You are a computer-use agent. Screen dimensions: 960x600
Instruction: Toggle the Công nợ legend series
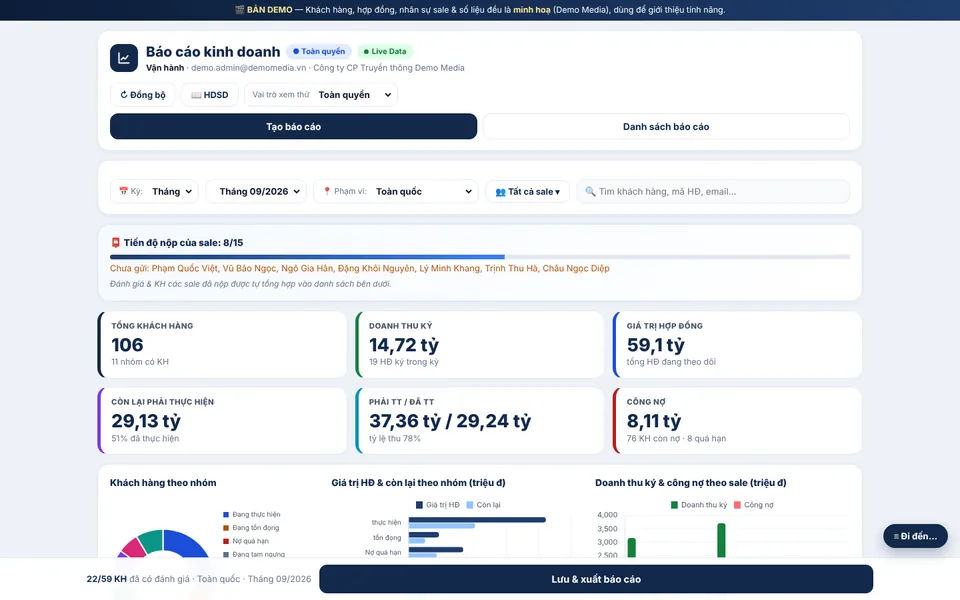click(x=754, y=505)
